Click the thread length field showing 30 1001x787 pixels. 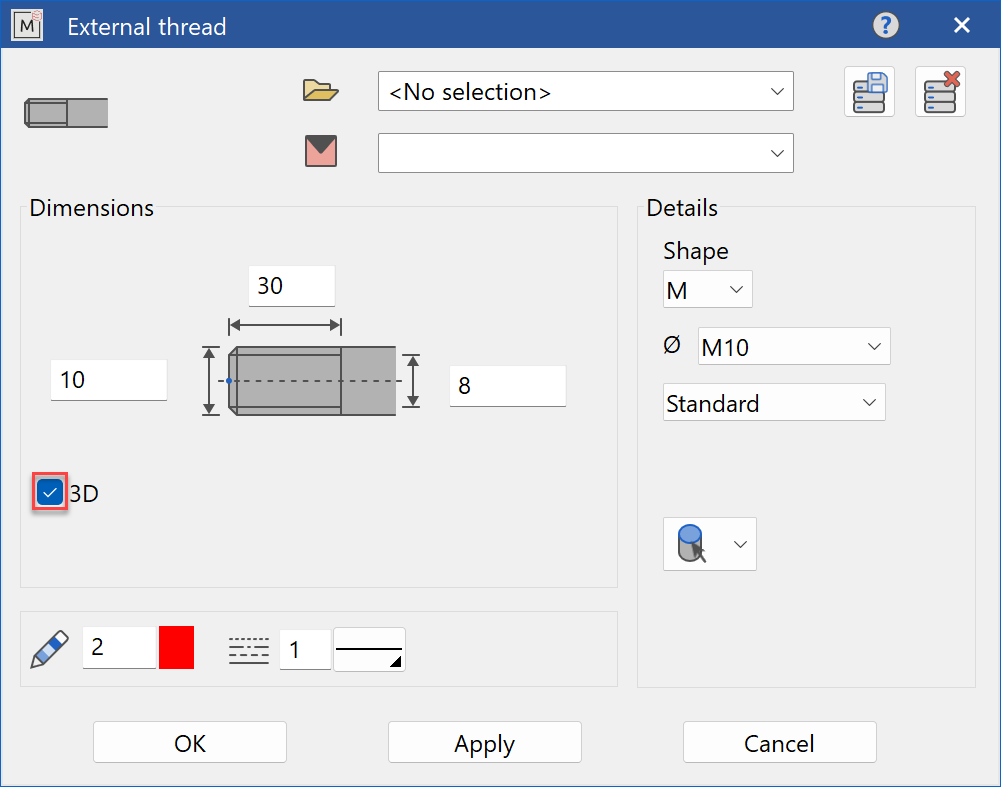(292, 286)
